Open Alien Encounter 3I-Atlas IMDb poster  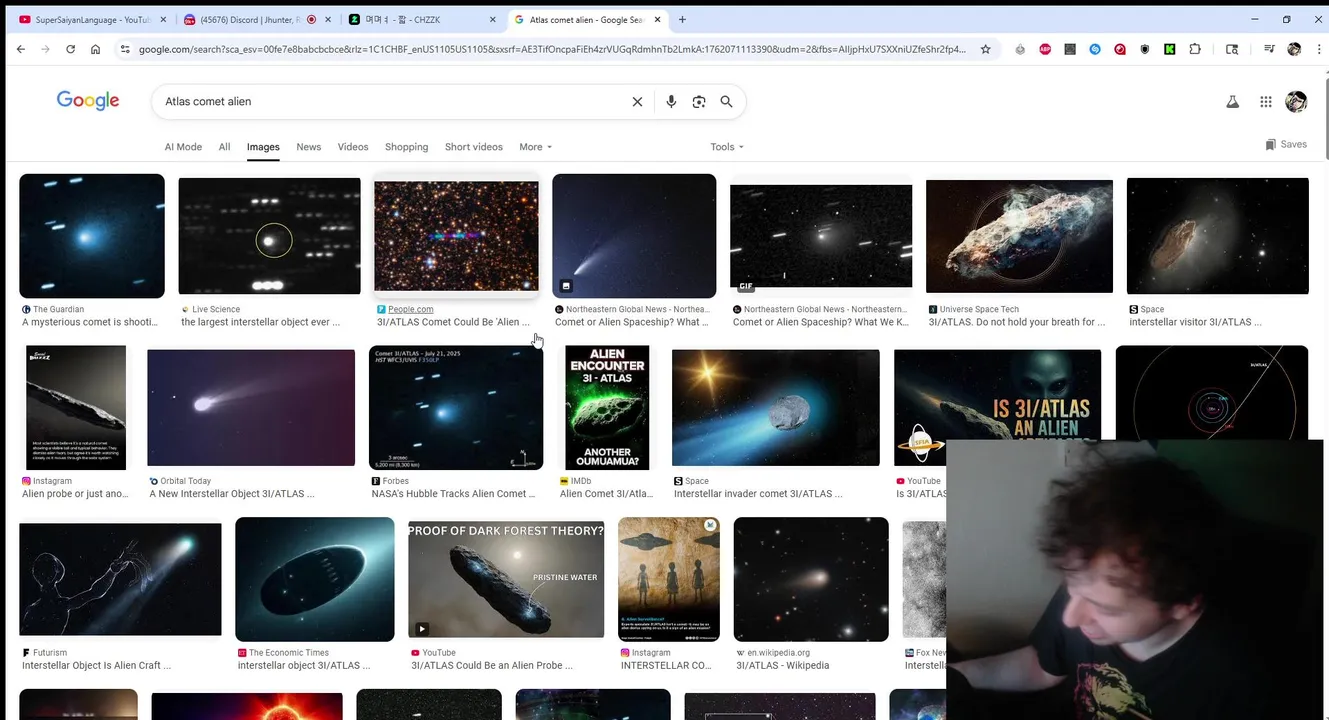coord(607,408)
